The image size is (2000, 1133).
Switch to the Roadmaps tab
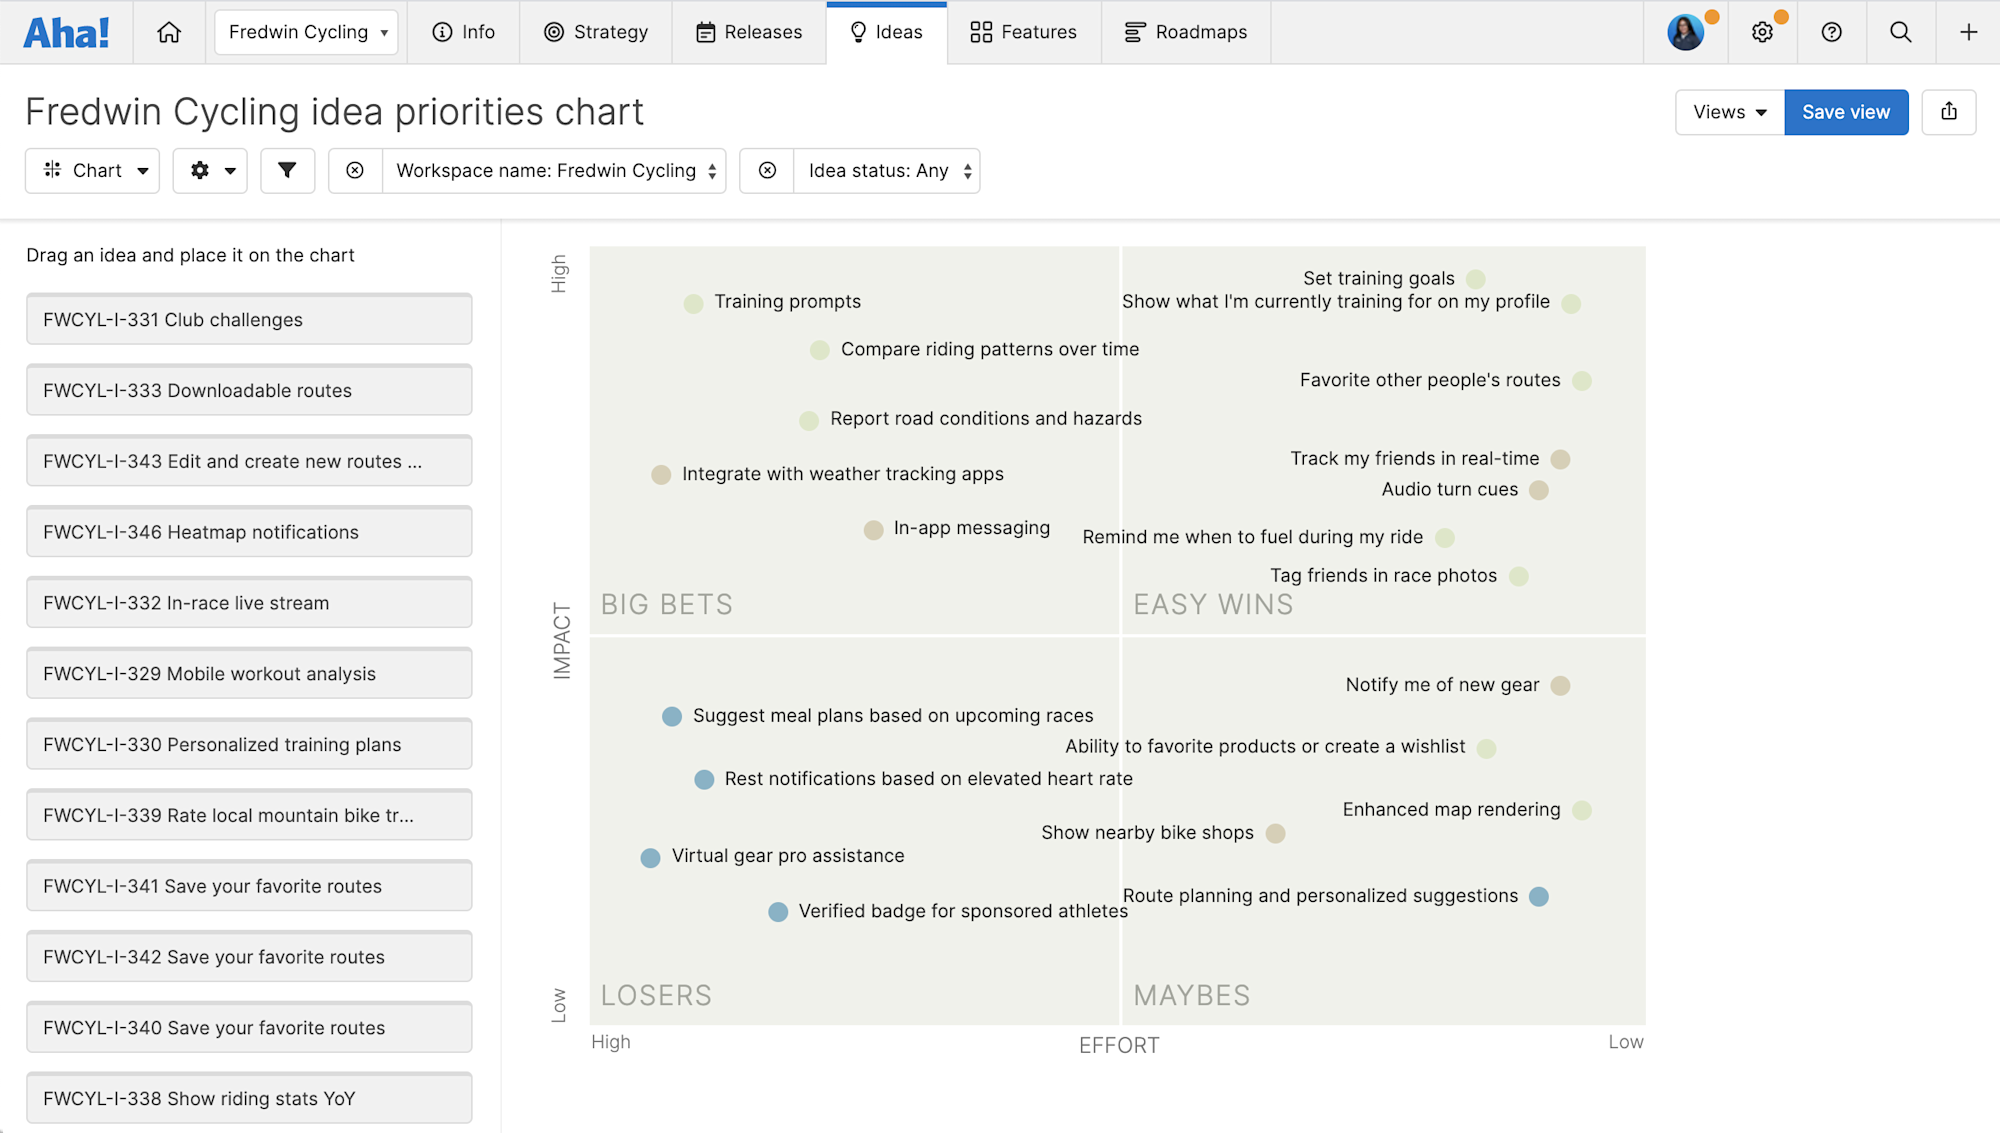pyautogui.click(x=1186, y=32)
